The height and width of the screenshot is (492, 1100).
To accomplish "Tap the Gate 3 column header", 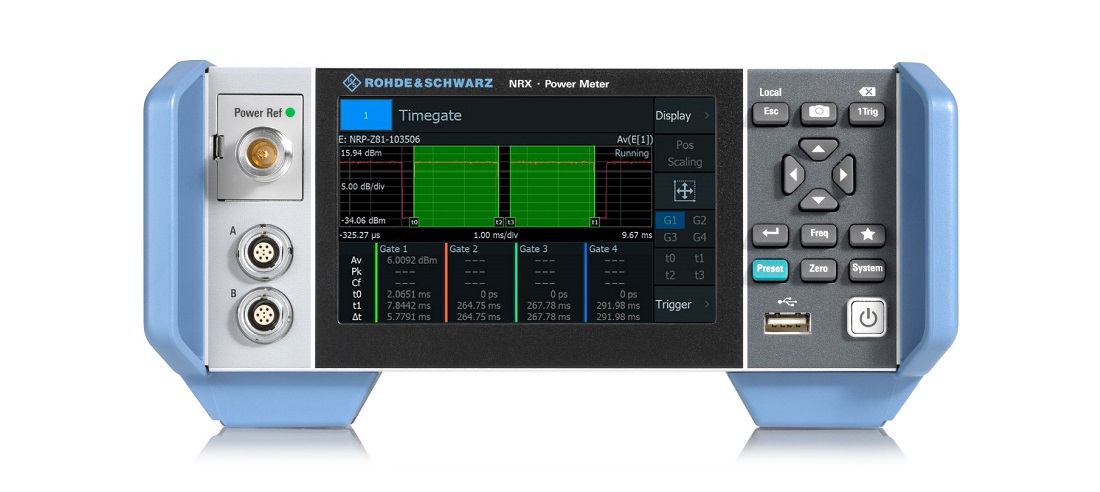I will coord(533,248).
